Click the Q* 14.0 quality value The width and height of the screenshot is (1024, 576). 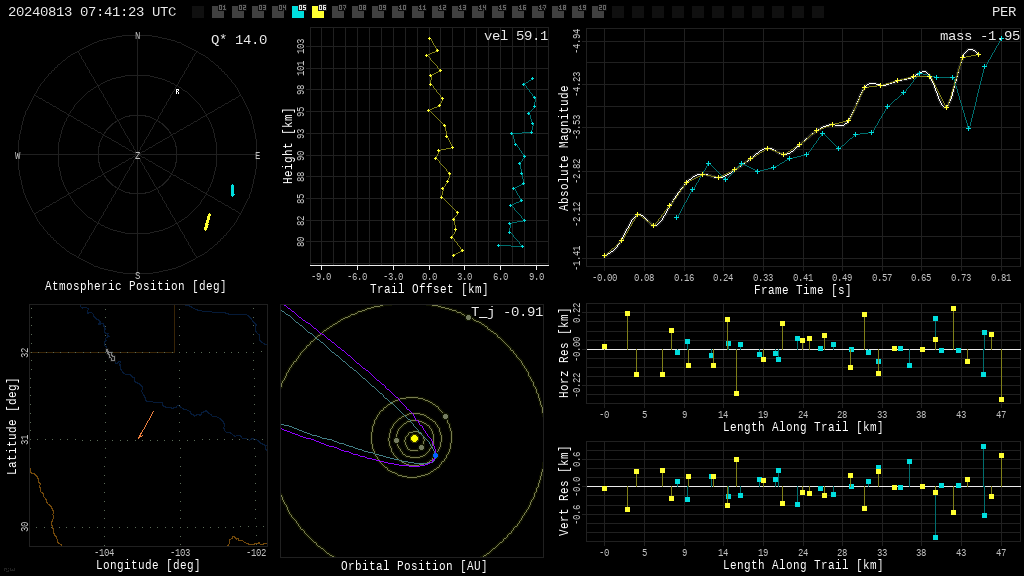point(239,40)
